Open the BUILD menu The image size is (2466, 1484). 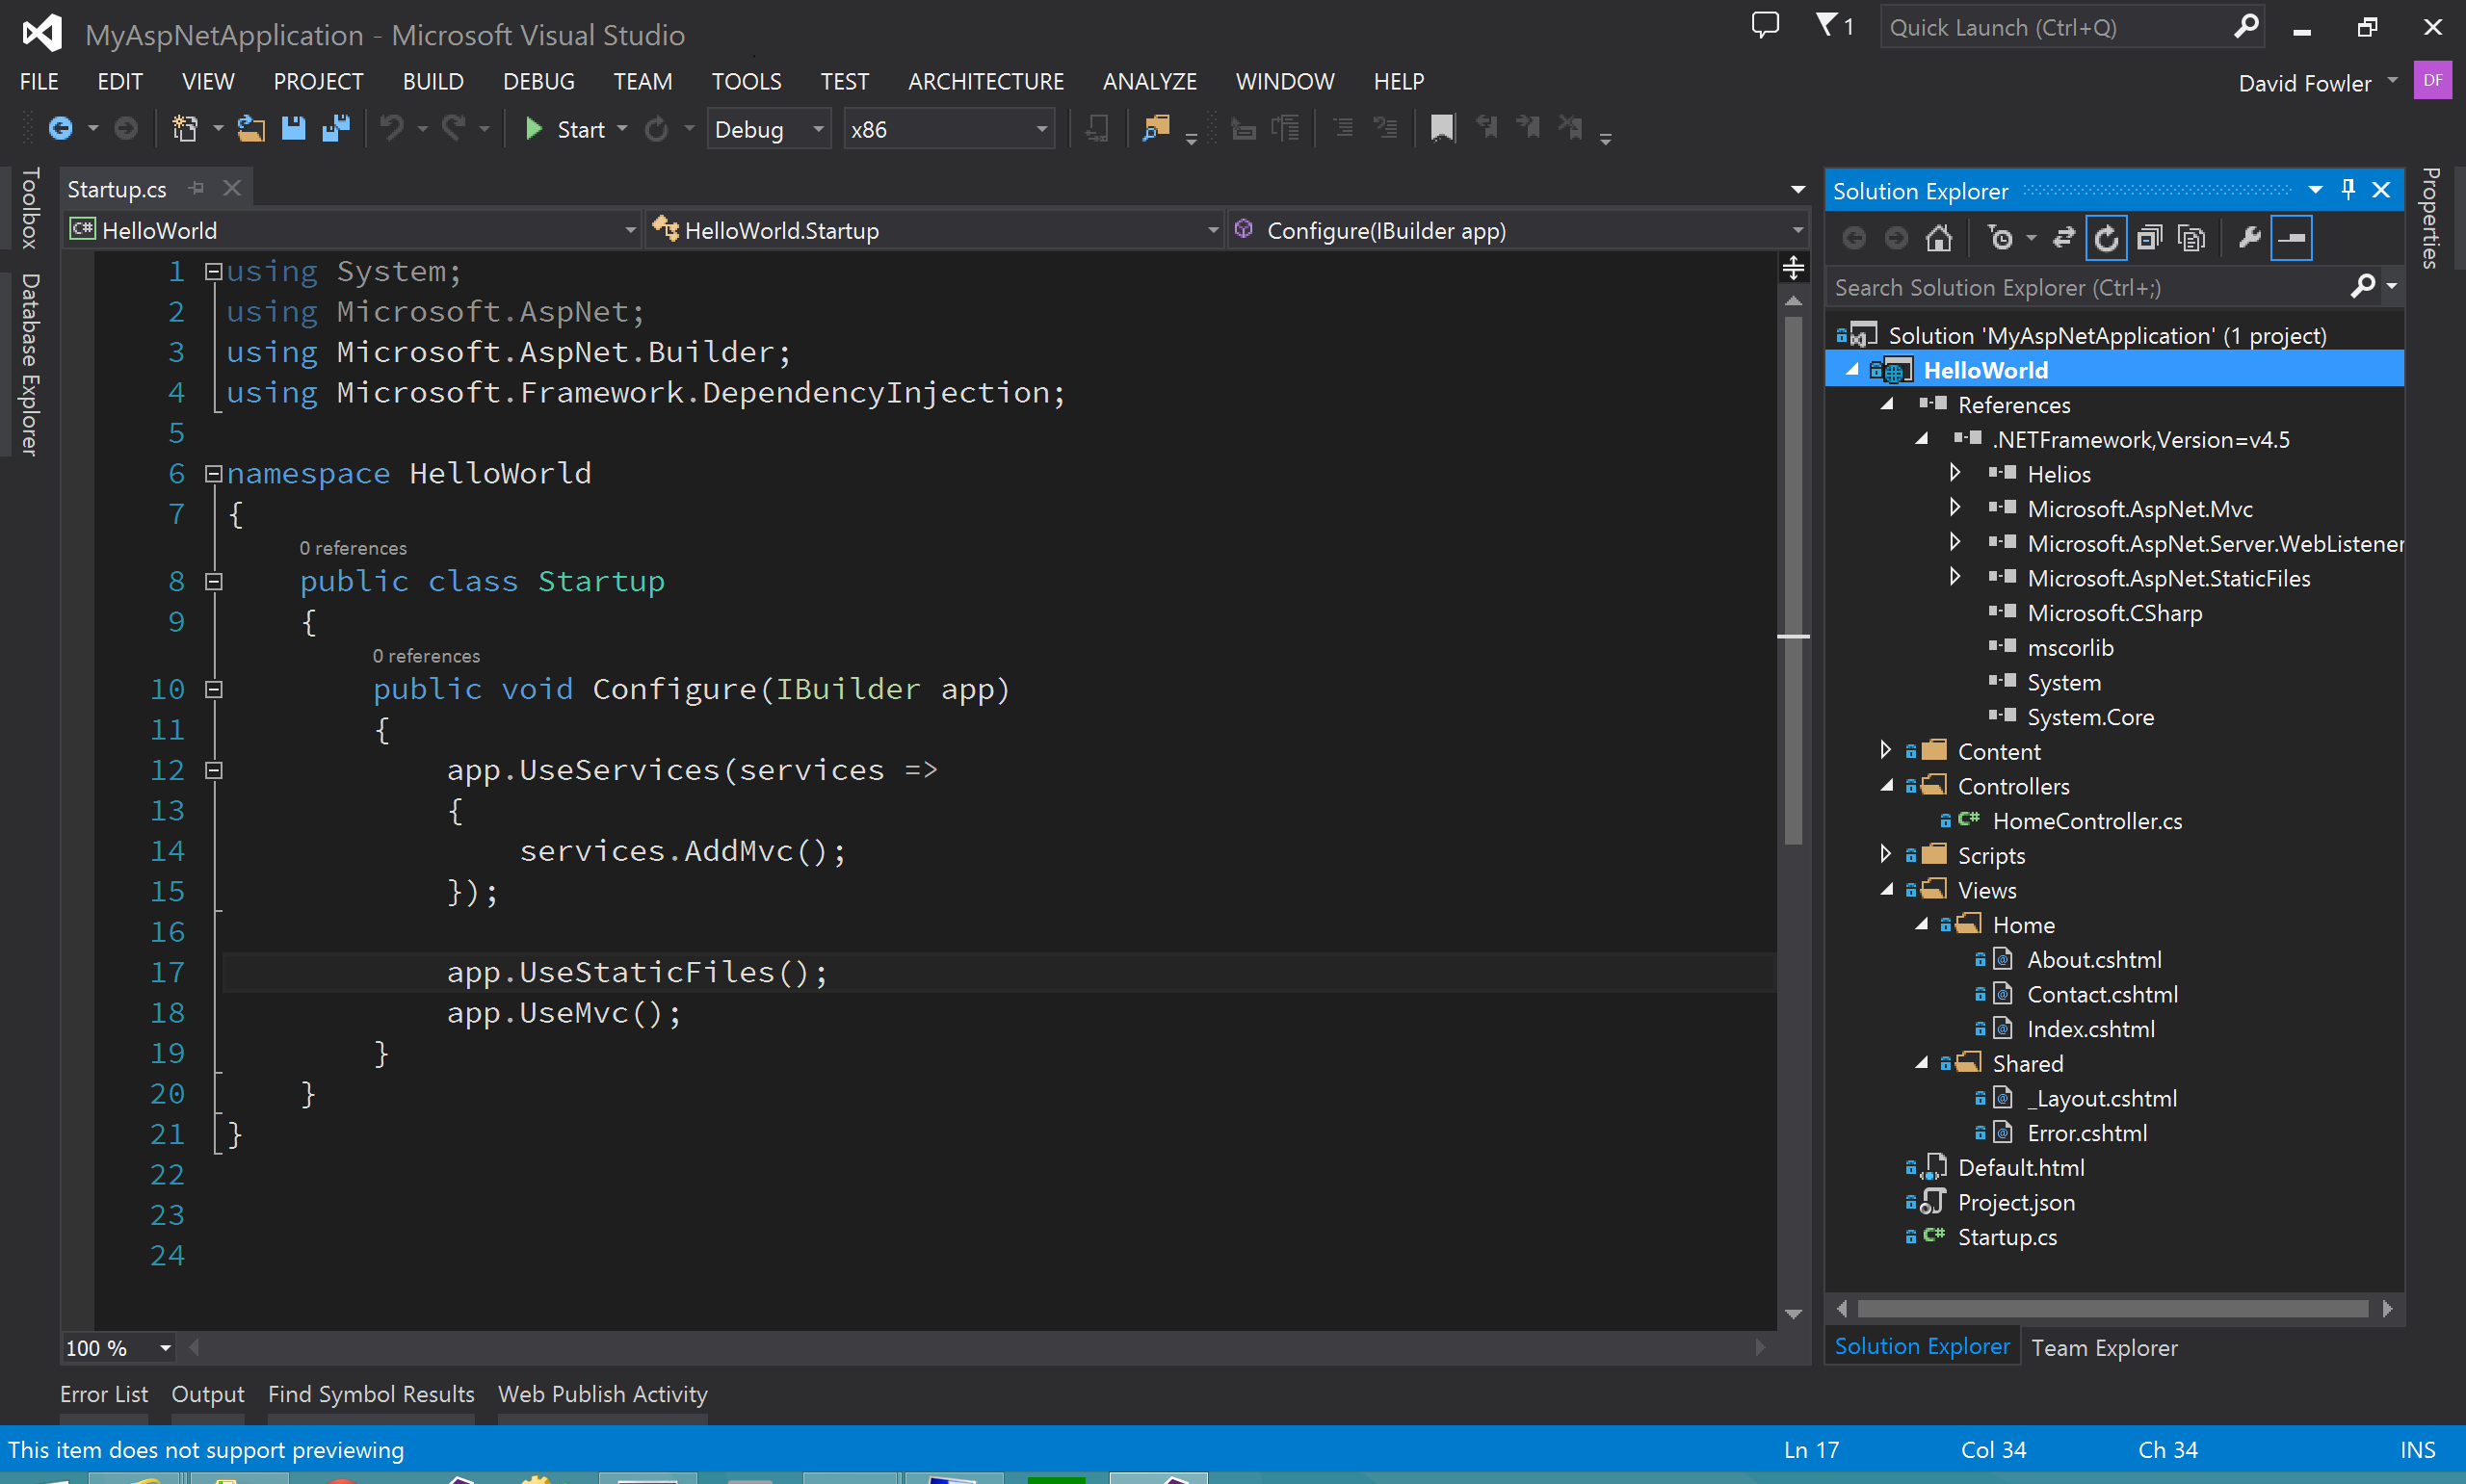pyautogui.click(x=433, y=81)
